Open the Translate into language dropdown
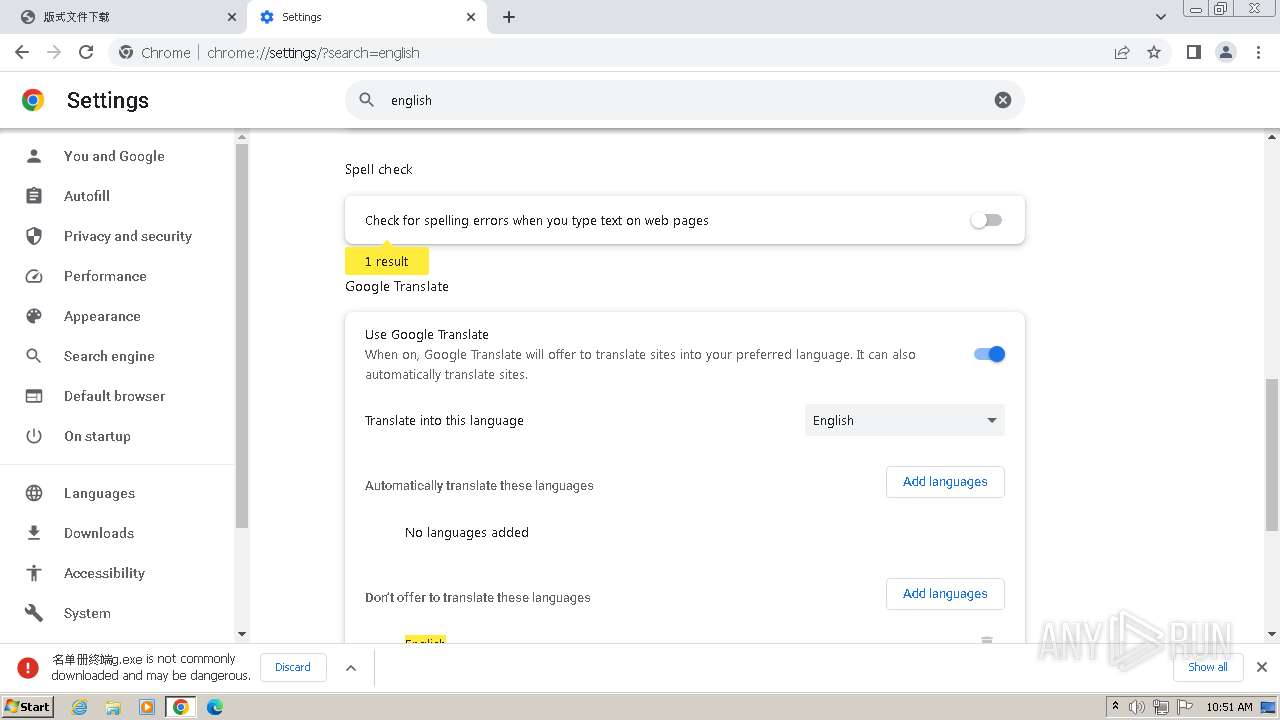The width and height of the screenshot is (1280, 720). (x=904, y=420)
